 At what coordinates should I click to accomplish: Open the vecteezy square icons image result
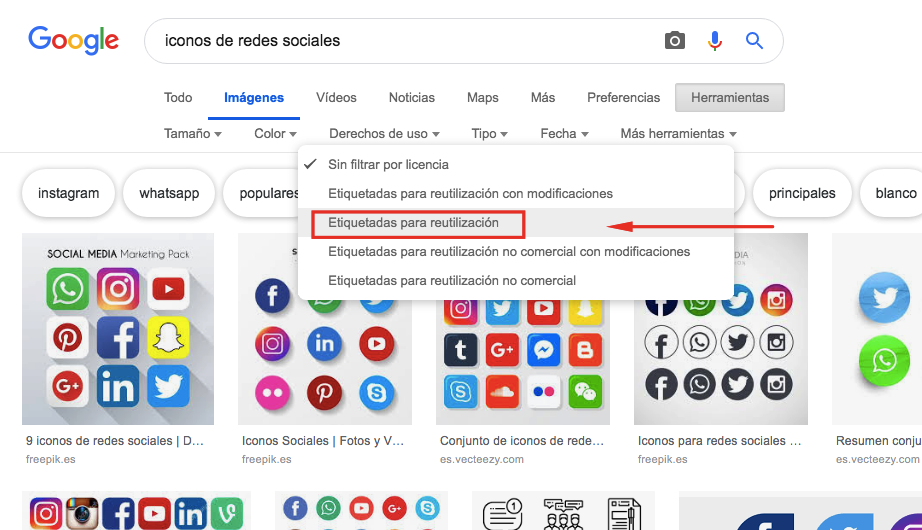click(523, 361)
